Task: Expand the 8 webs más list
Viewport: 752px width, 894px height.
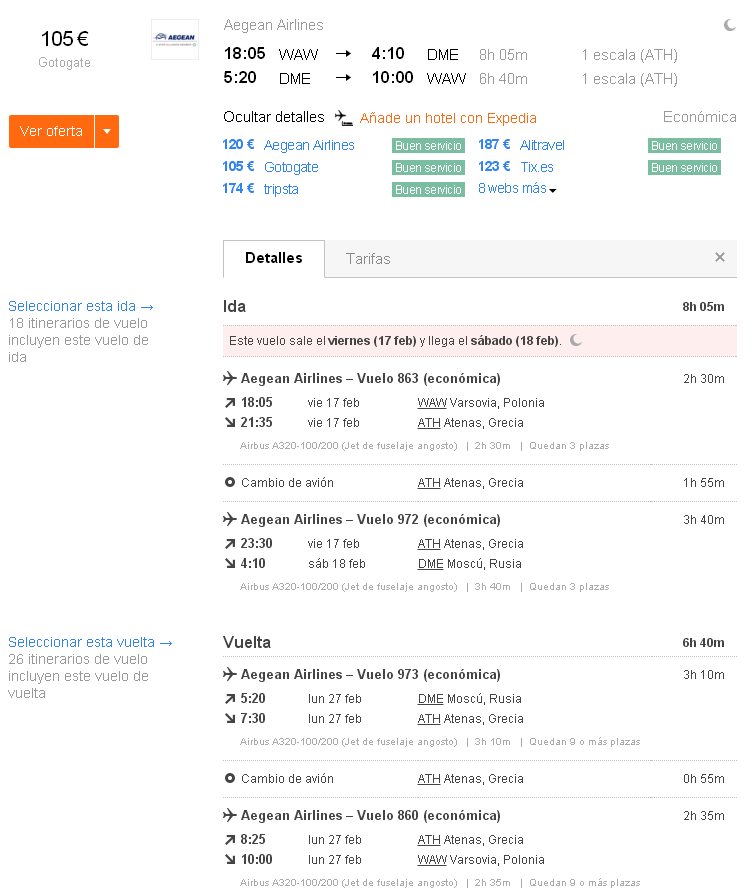Action: [517, 189]
